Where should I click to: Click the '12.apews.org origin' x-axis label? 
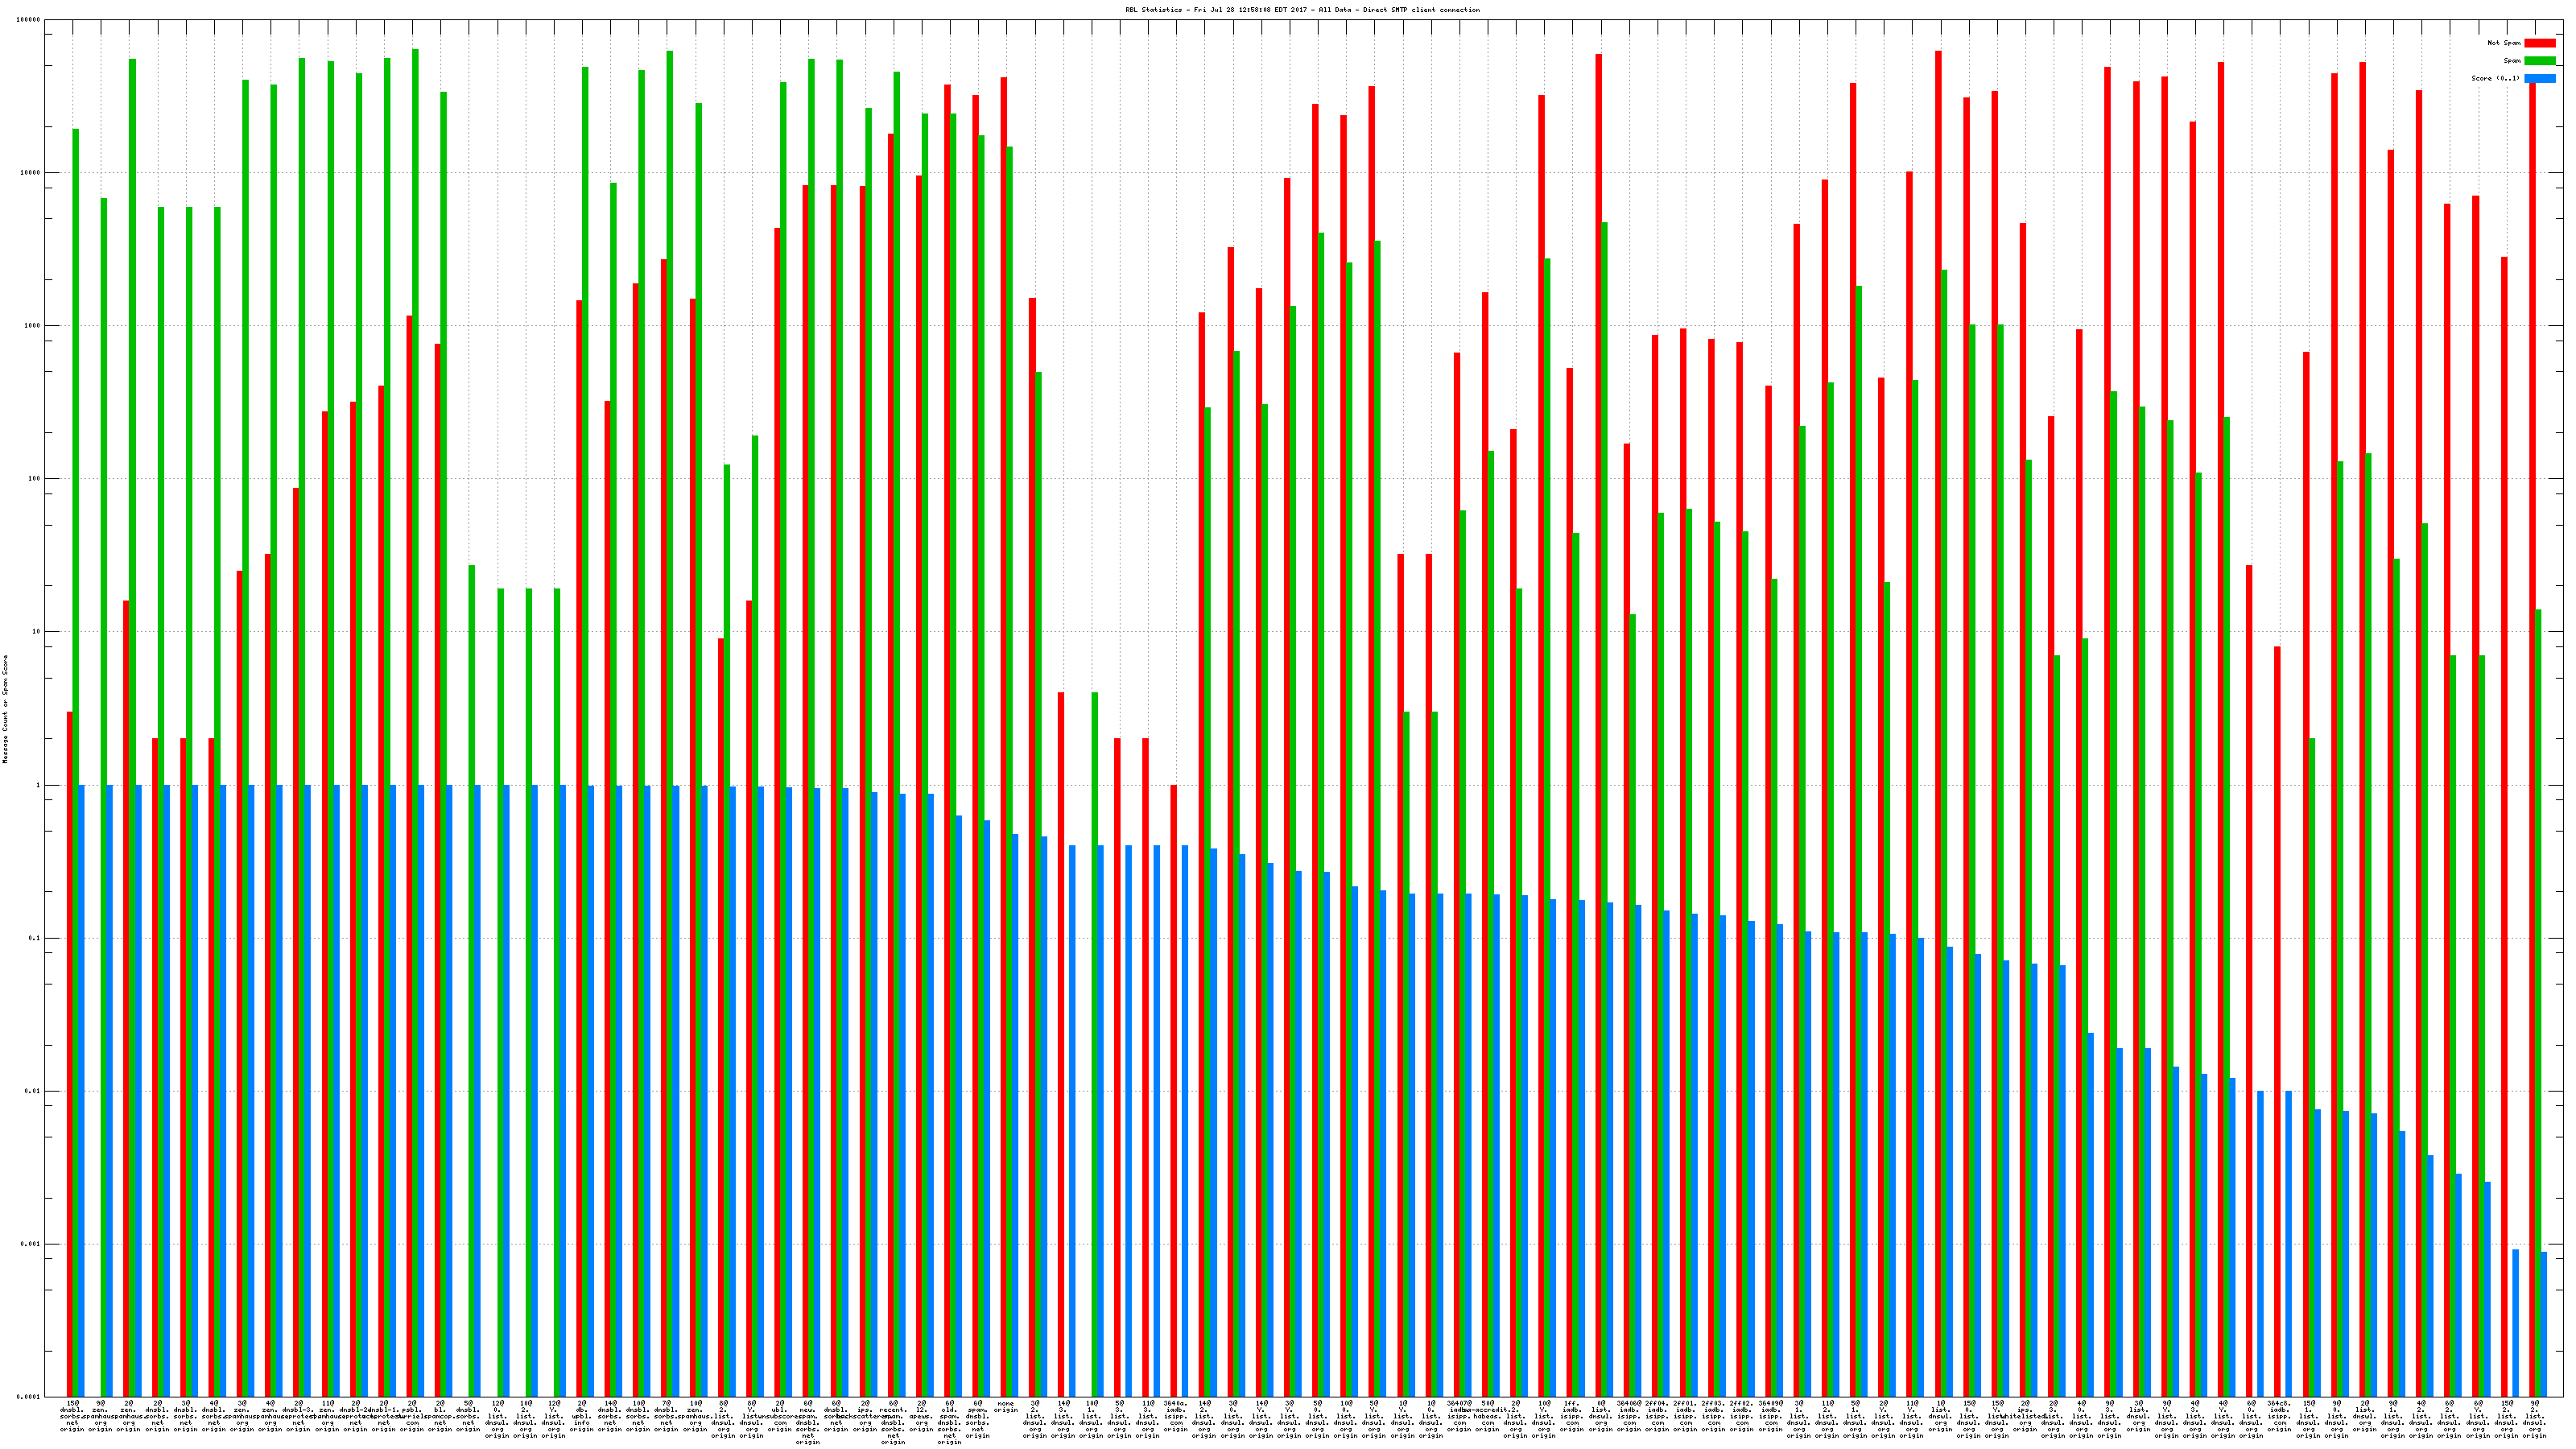[921, 1415]
